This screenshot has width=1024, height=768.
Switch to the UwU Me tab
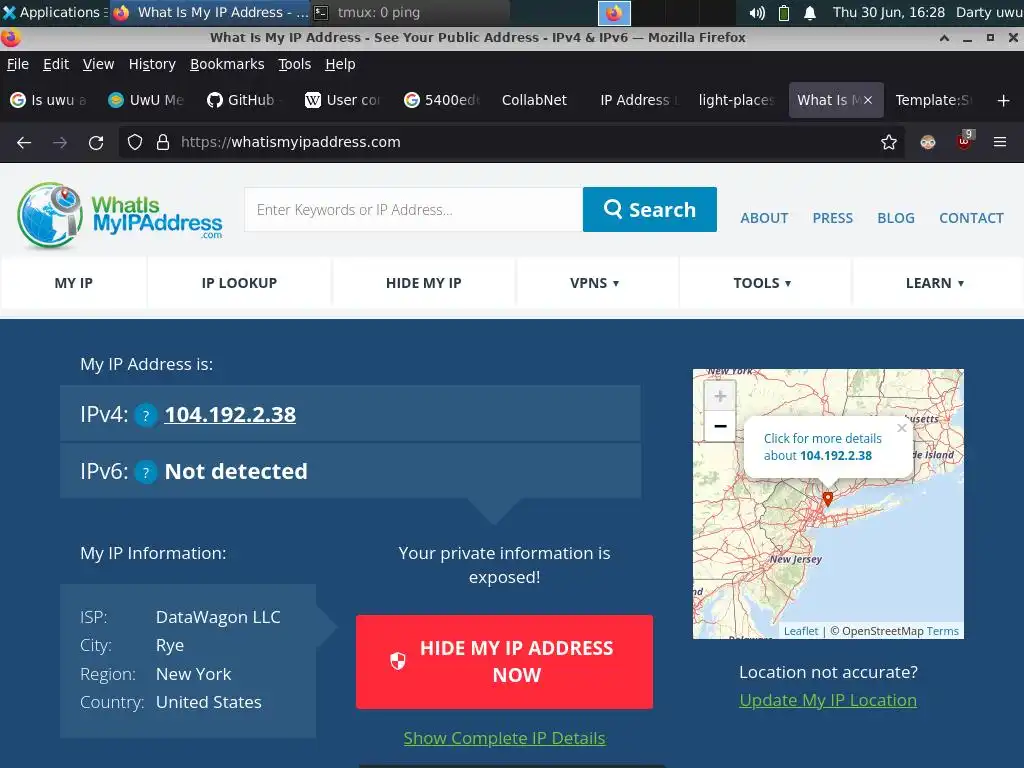pos(148,100)
